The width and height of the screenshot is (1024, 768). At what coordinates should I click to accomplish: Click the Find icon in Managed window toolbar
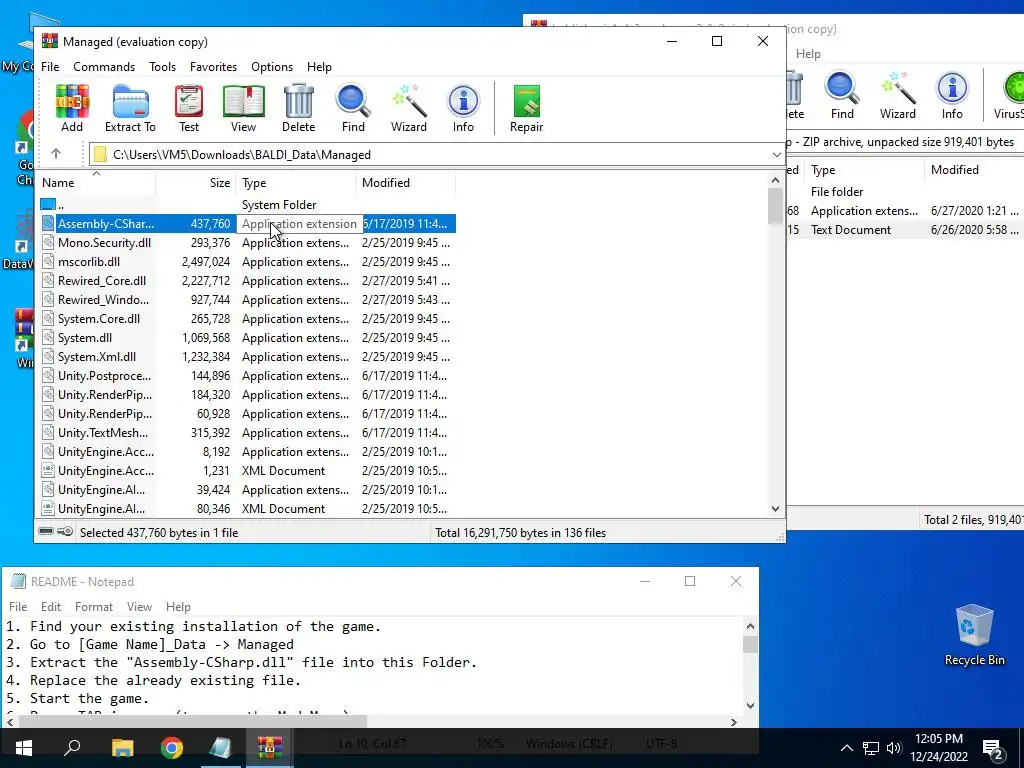pyautogui.click(x=353, y=108)
